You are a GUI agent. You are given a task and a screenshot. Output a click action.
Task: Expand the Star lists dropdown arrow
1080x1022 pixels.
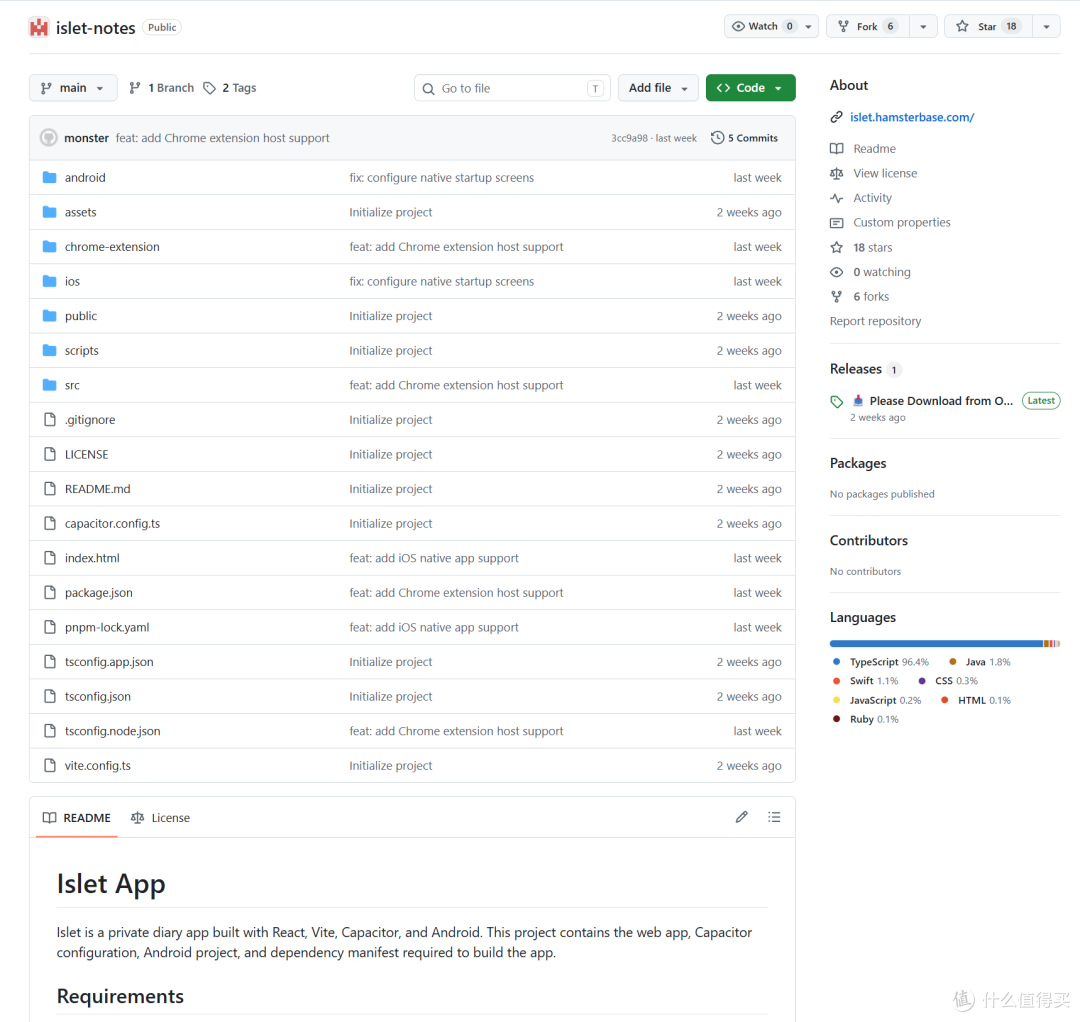(1046, 27)
